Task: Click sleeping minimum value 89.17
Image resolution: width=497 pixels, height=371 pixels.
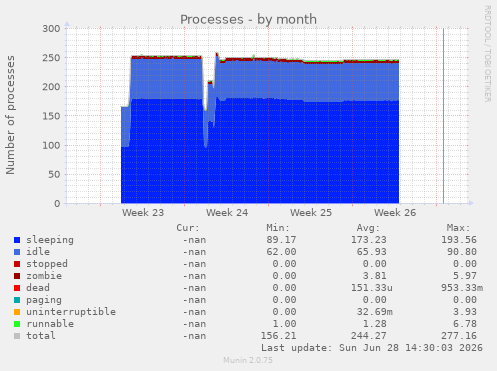Action: click(x=281, y=240)
